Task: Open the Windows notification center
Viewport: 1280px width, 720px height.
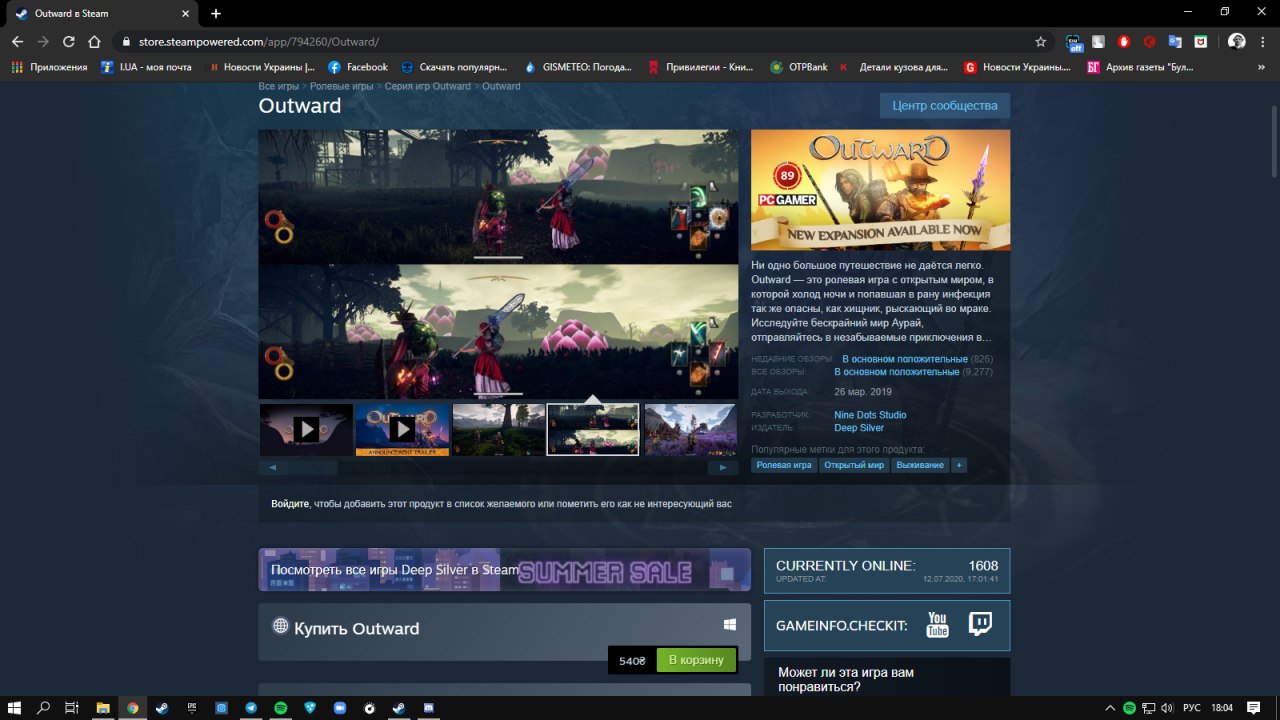Action: pyautogui.click(x=1253, y=707)
